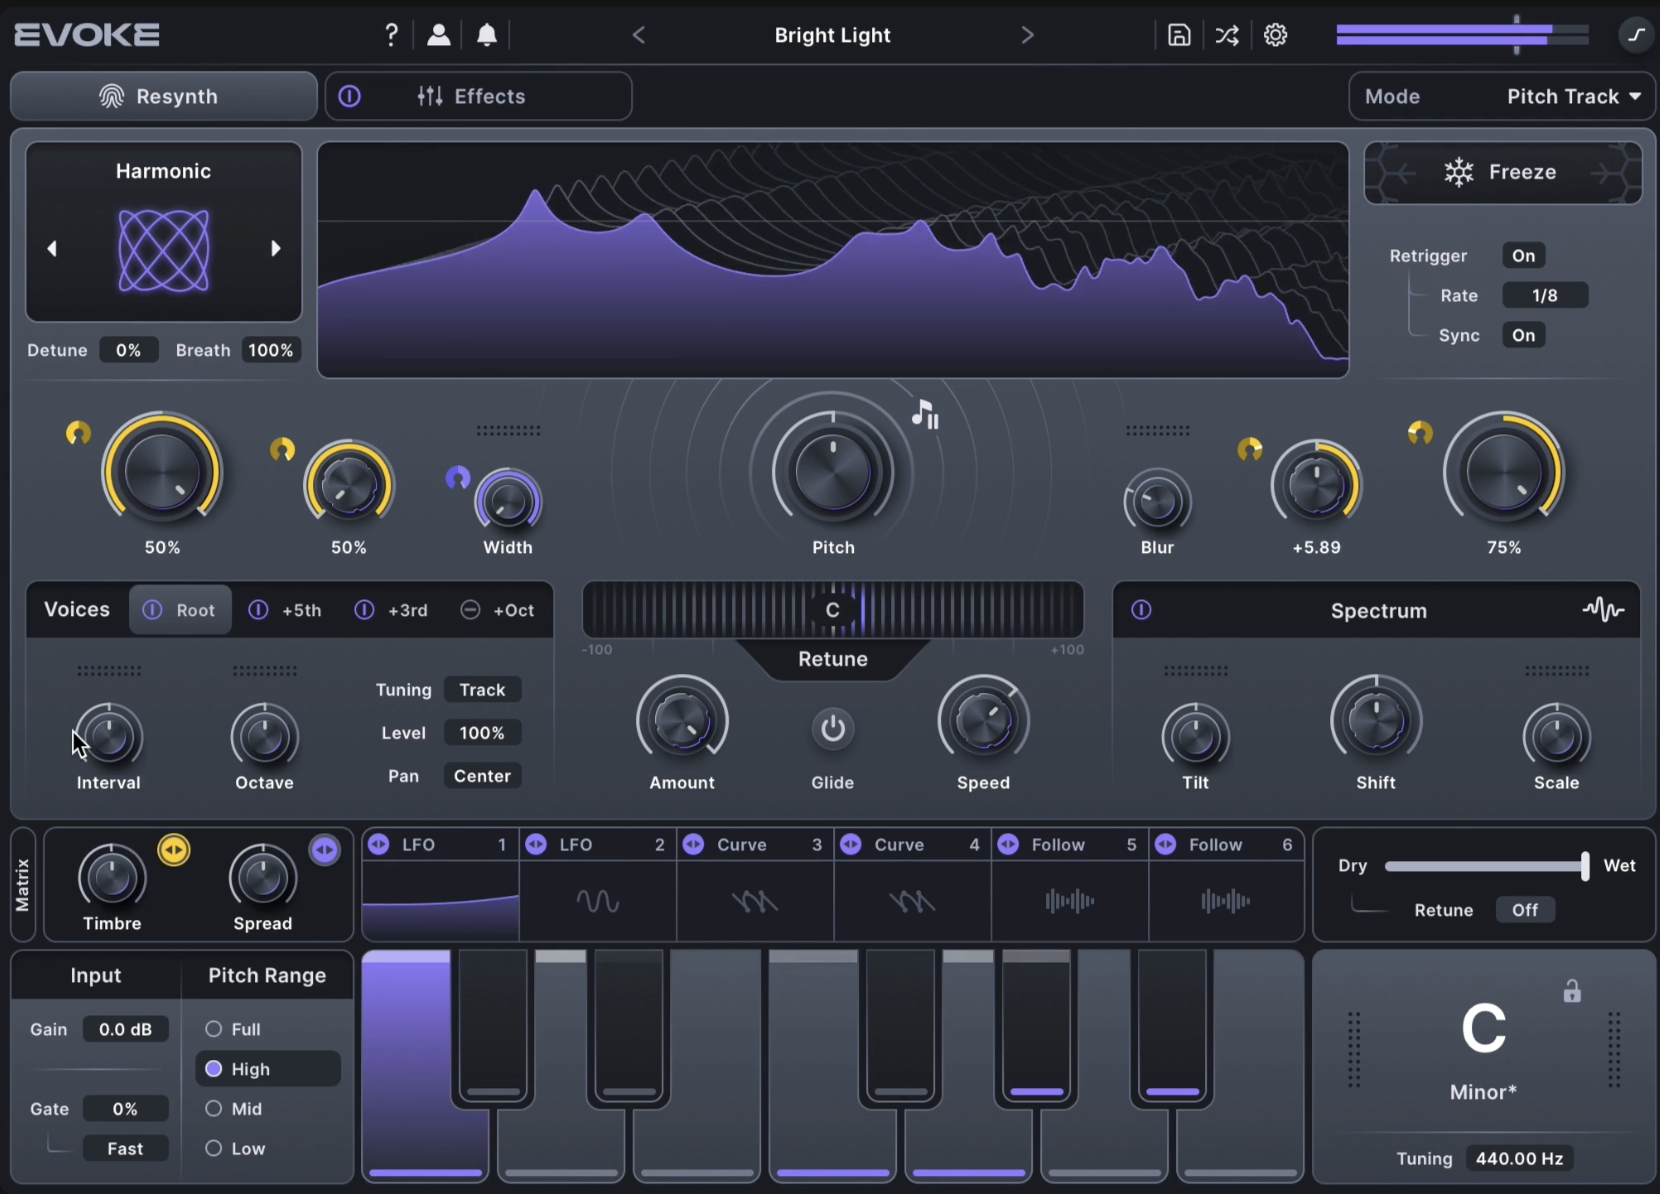The width and height of the screenshot is (1660, 1194).
Task: Open voice Level 100% field
Action: 482,733
